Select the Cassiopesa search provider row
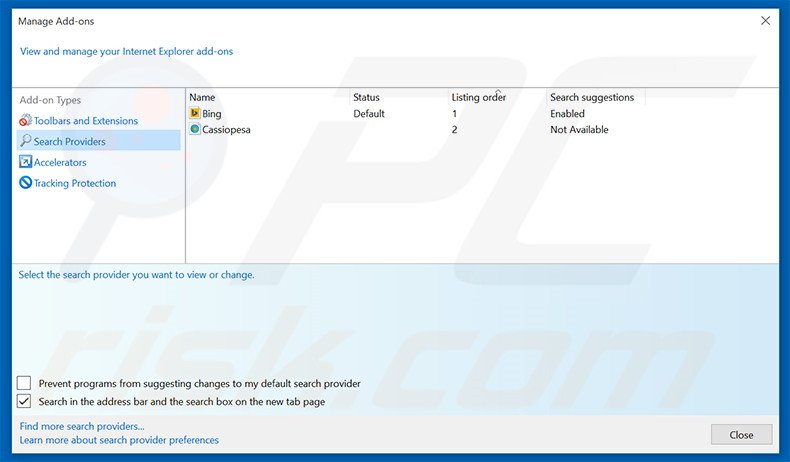Screen dimensions: 790x462 (416, 129)
